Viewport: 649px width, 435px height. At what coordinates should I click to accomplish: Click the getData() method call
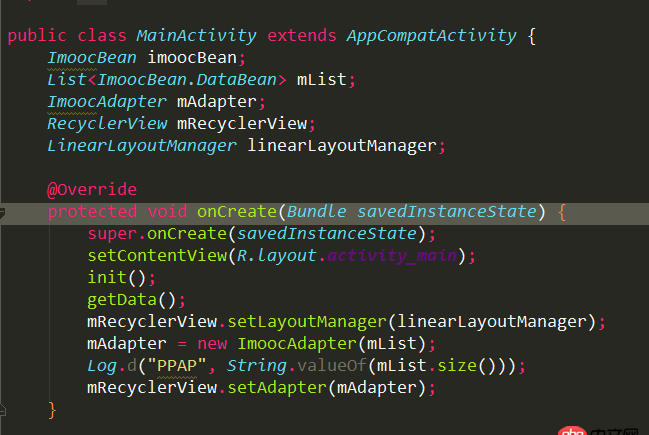131,300
